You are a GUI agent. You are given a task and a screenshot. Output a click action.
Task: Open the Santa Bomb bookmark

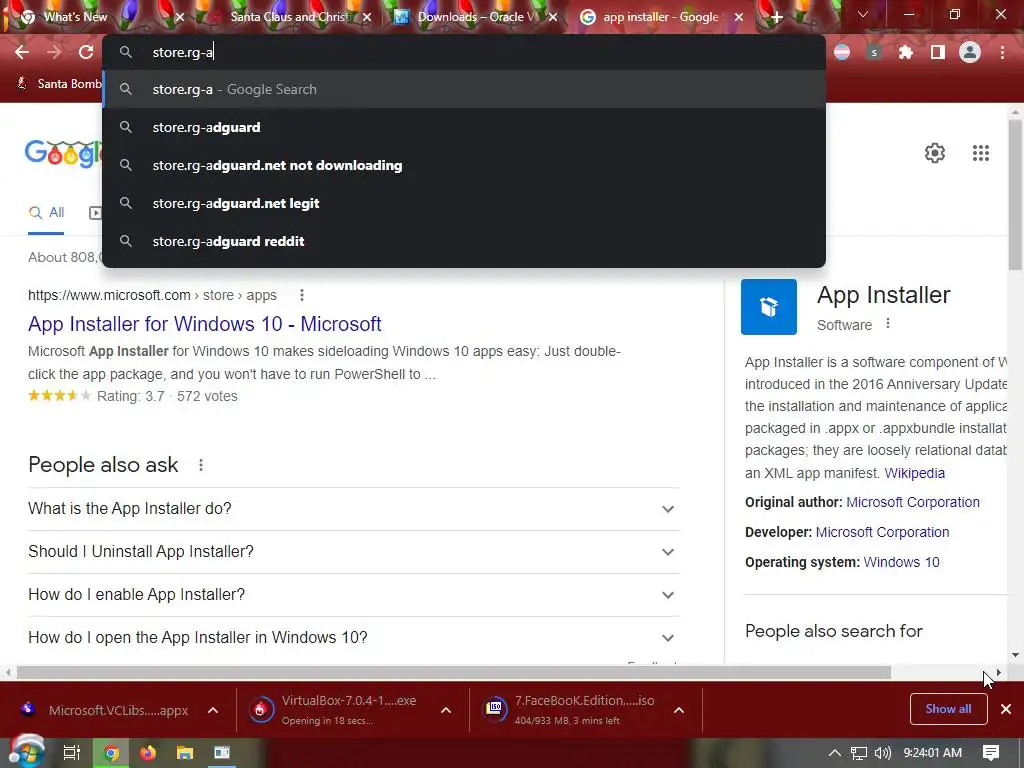(x=60, y=84)
